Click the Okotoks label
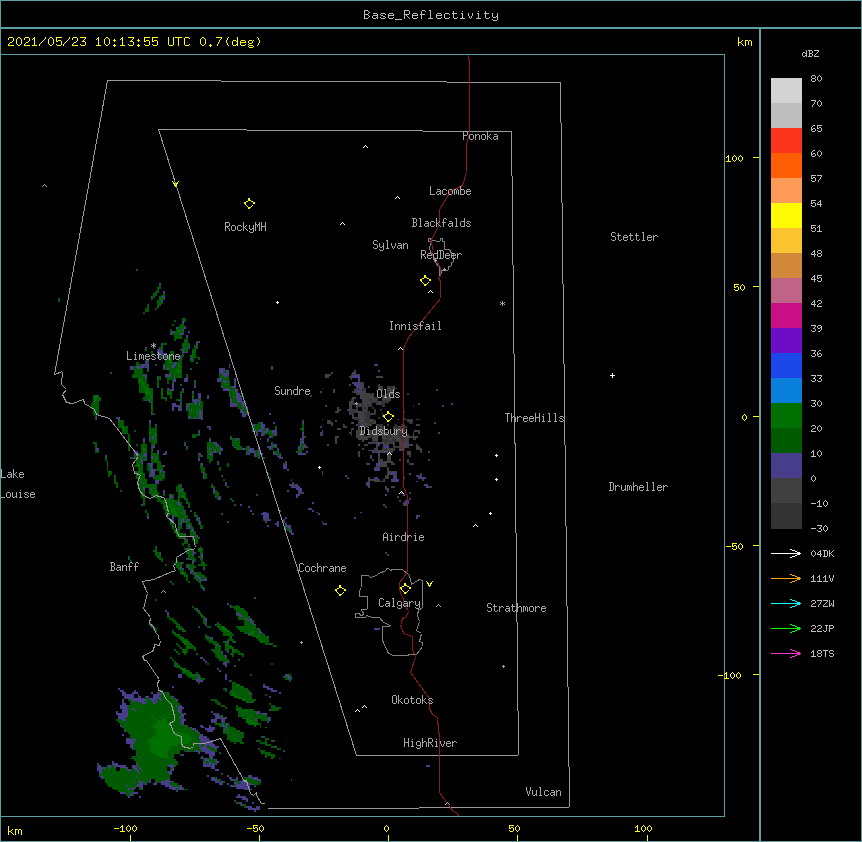862x842 pixels. (412, 700)
